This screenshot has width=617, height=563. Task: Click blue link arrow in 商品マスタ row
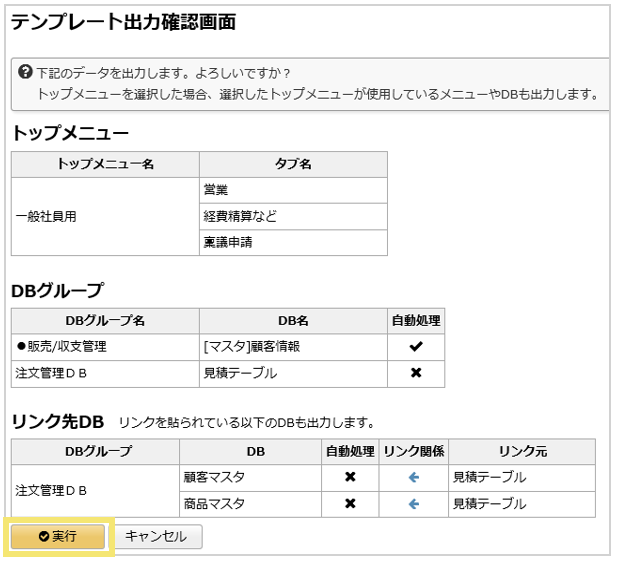(413, 504)
